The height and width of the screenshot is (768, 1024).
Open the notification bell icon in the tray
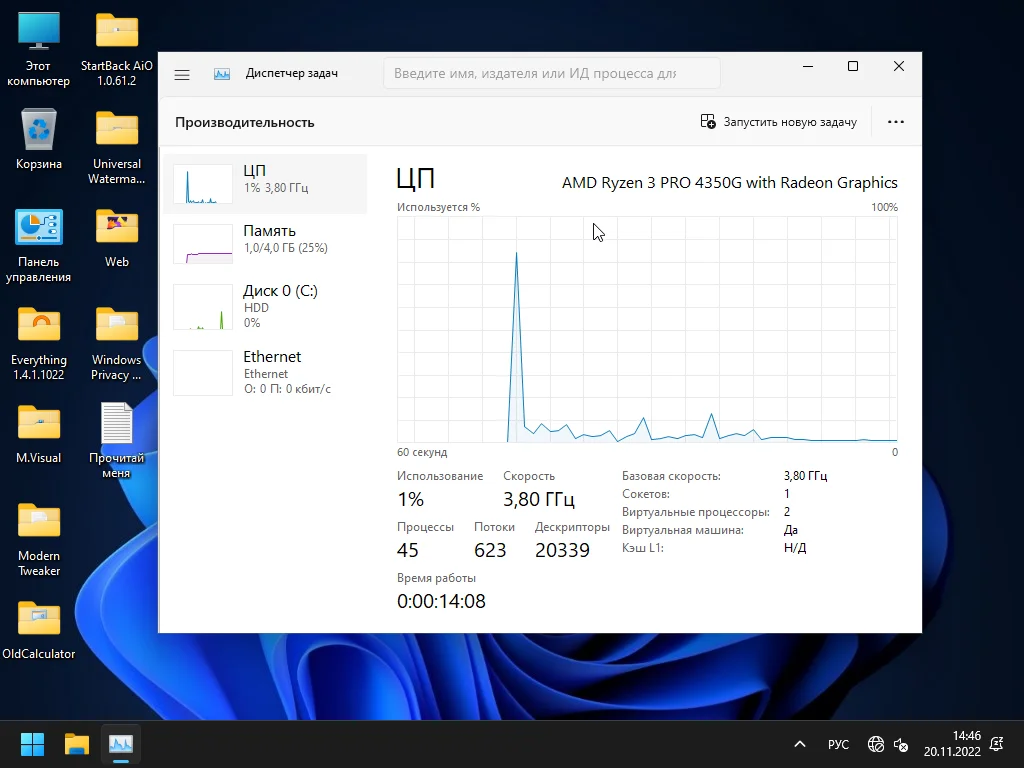point(997,744)
